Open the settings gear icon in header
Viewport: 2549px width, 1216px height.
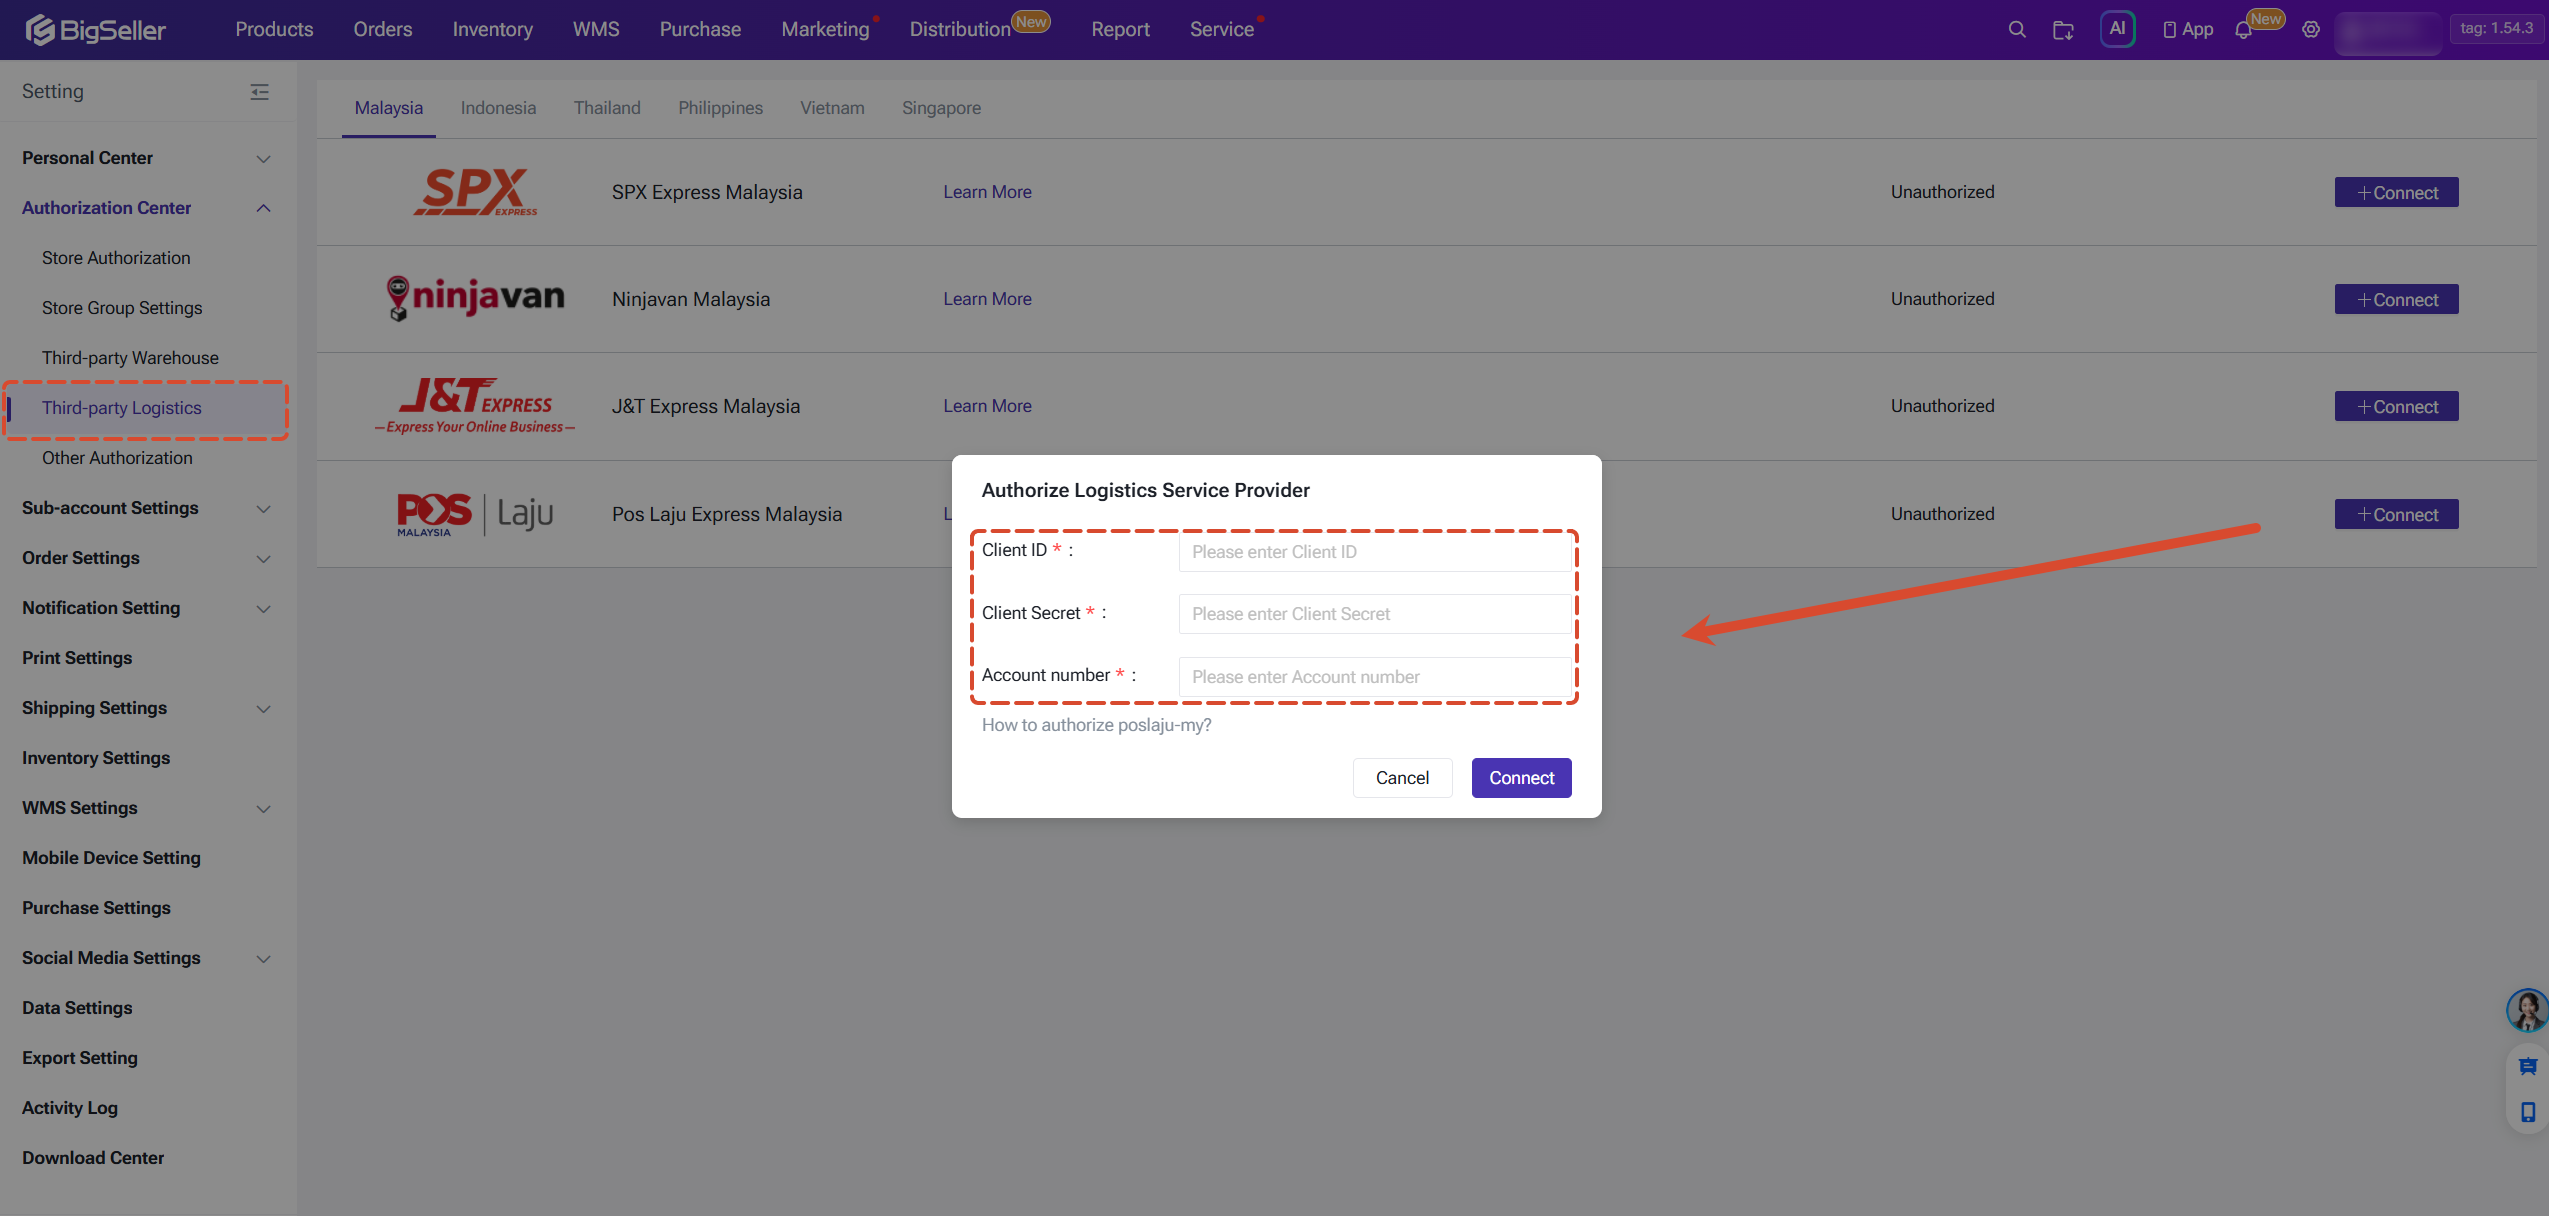2310,30
